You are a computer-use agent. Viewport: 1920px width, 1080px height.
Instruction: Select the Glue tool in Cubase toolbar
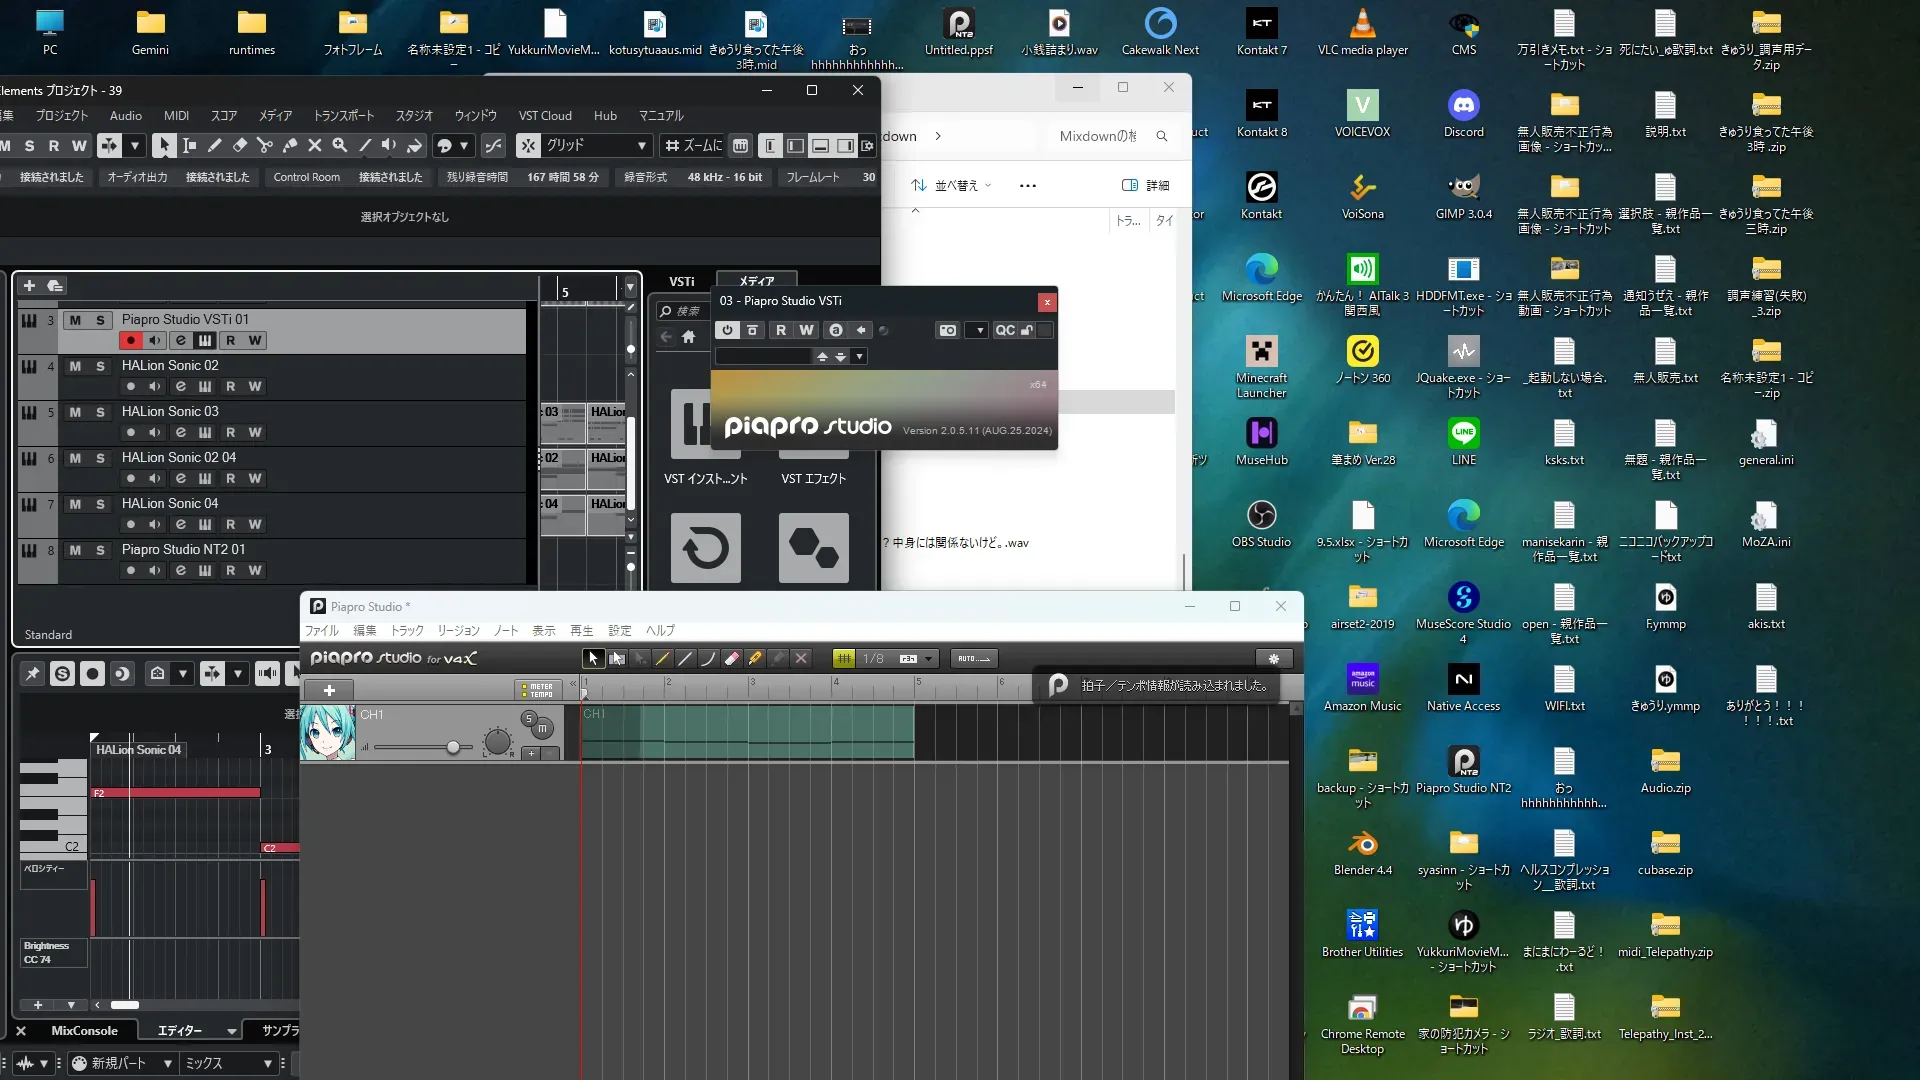[290, 146]
